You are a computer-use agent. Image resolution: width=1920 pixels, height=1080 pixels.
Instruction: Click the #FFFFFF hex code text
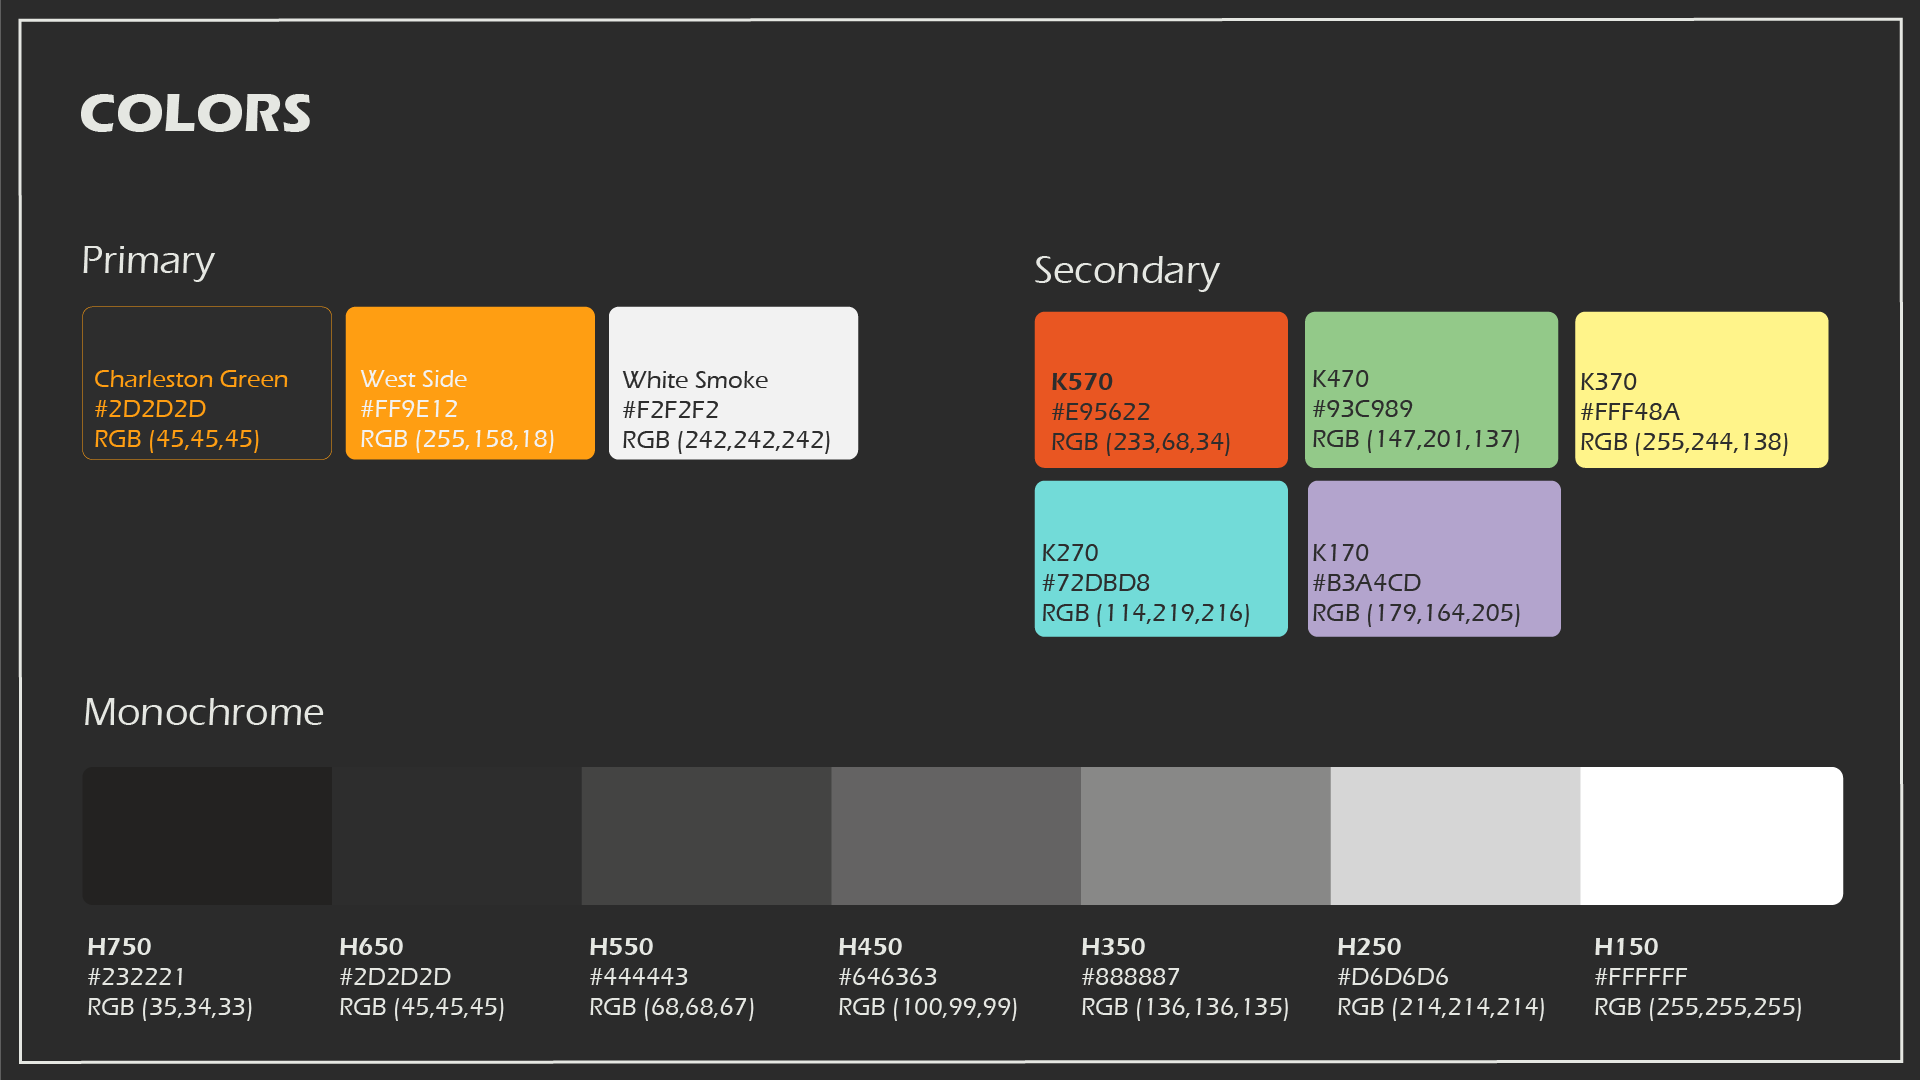1640,976
